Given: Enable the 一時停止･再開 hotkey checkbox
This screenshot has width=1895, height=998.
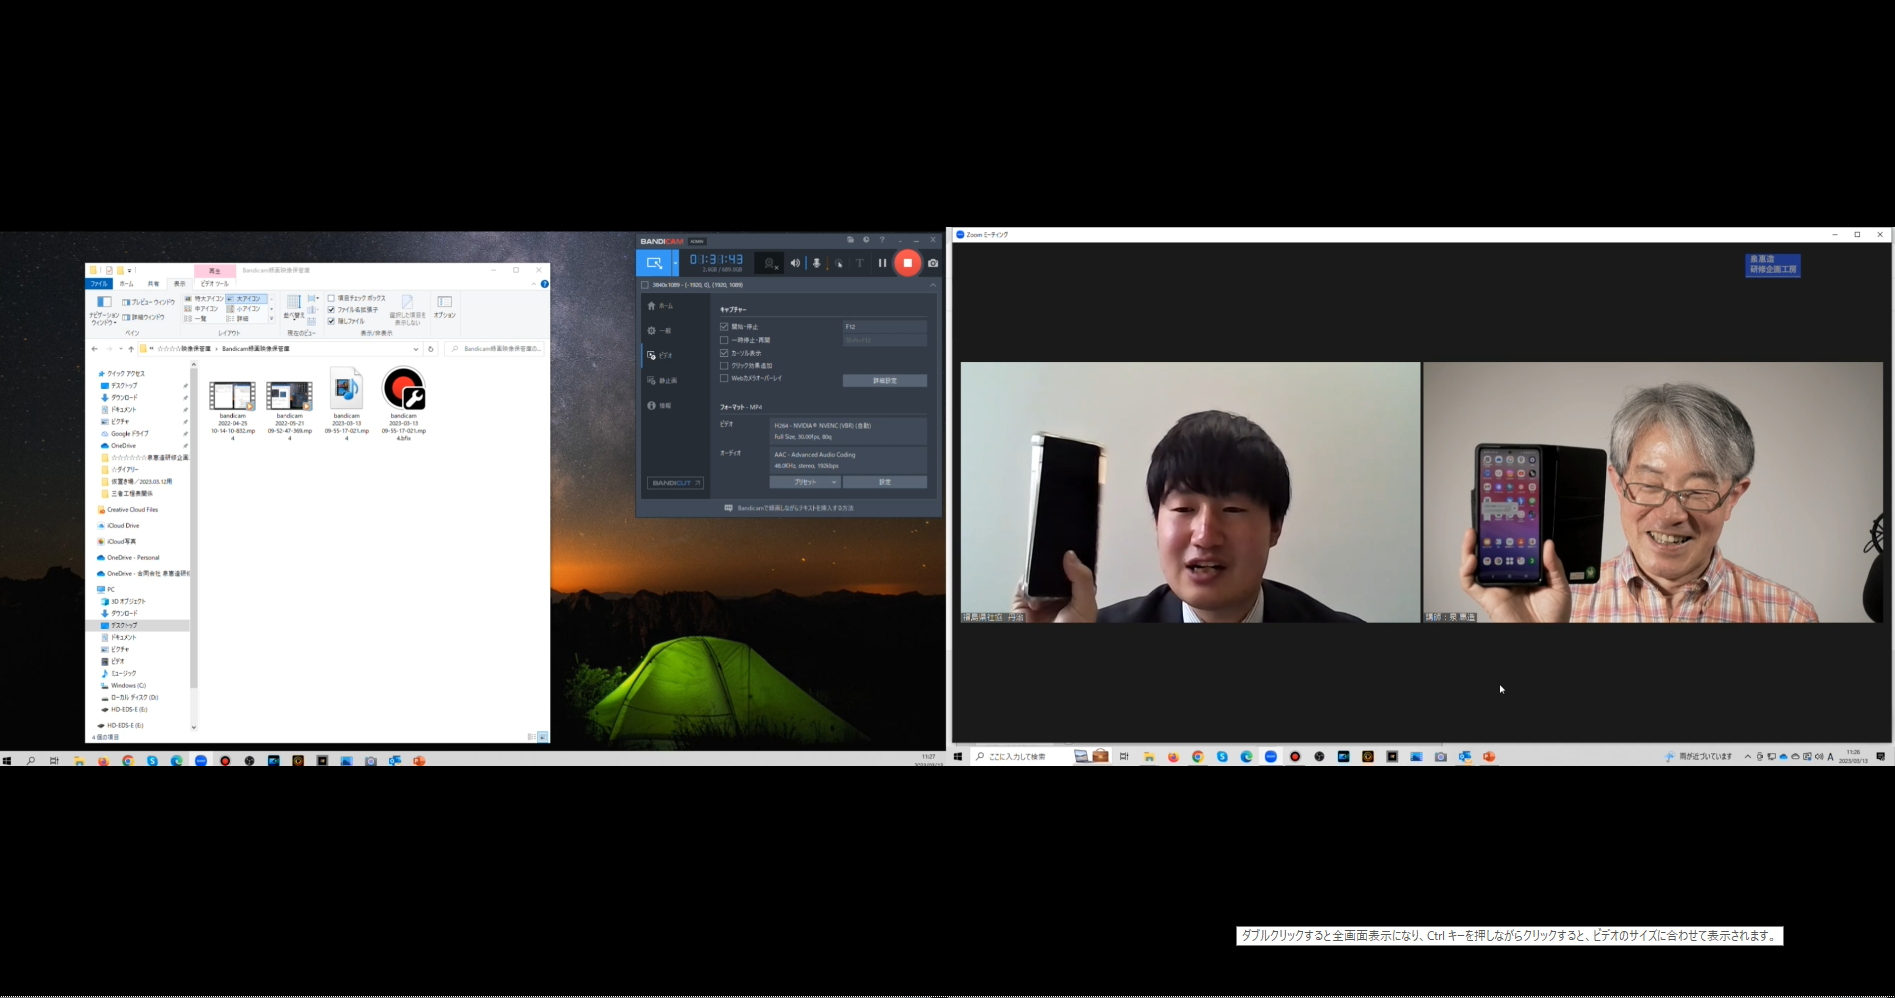Looking at the screenshot, I should tap(724, 340).
